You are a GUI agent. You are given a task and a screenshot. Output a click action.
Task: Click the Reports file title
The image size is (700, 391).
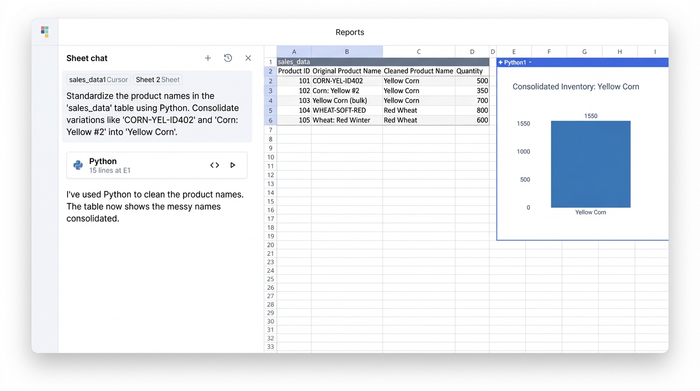pyautogui.click(x=350, y=32)
